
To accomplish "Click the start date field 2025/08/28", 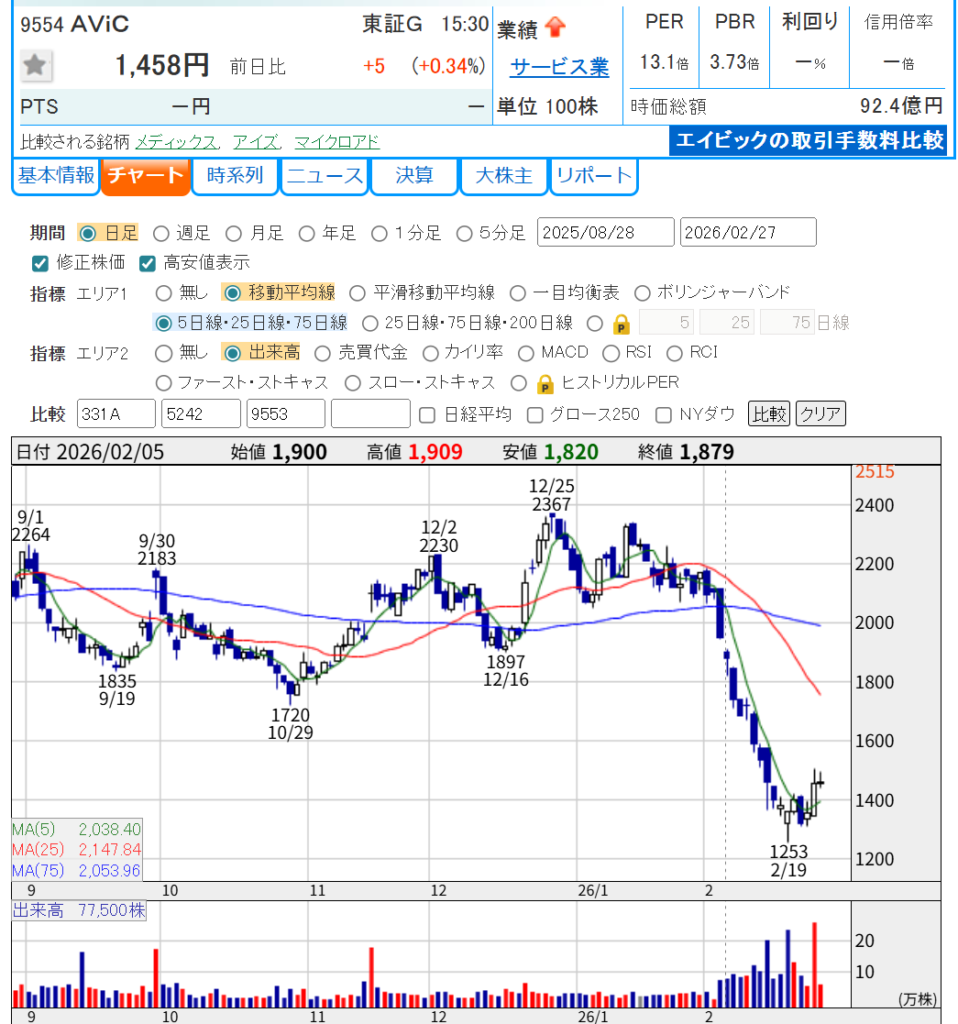I will click(x=605, y=233).
